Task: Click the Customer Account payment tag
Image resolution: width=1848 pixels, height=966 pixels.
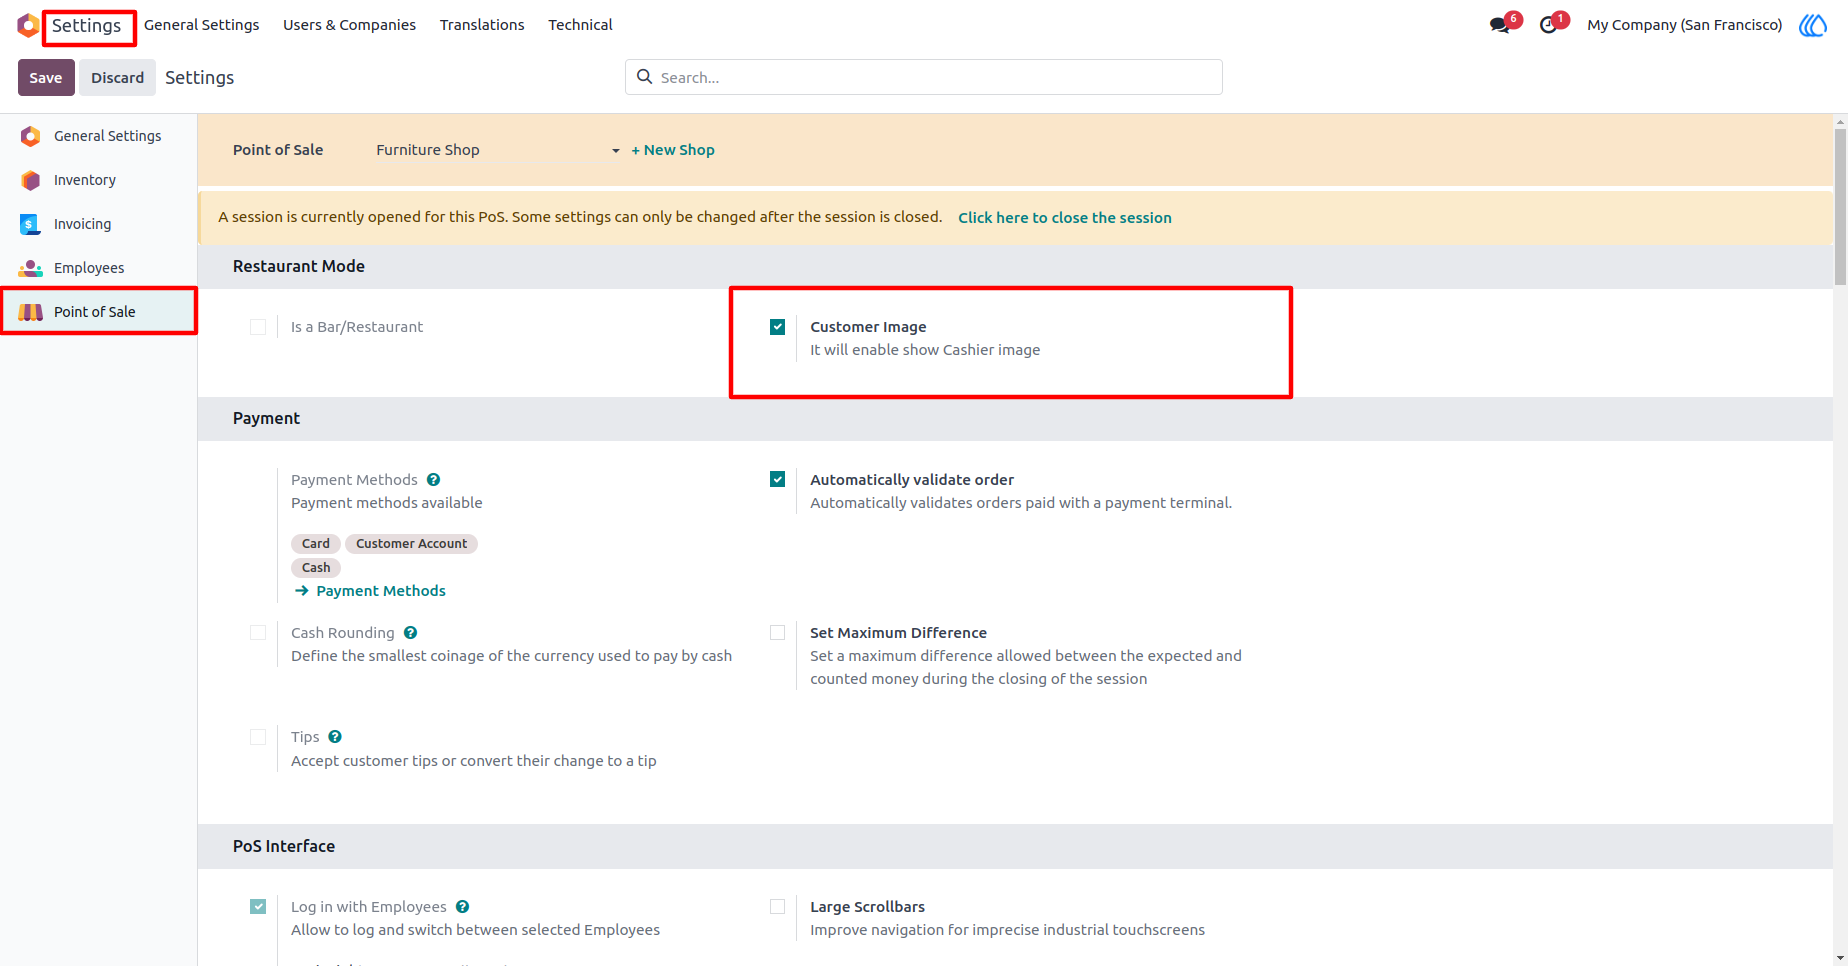Action: pyautogui.click(x=412, y=544)
